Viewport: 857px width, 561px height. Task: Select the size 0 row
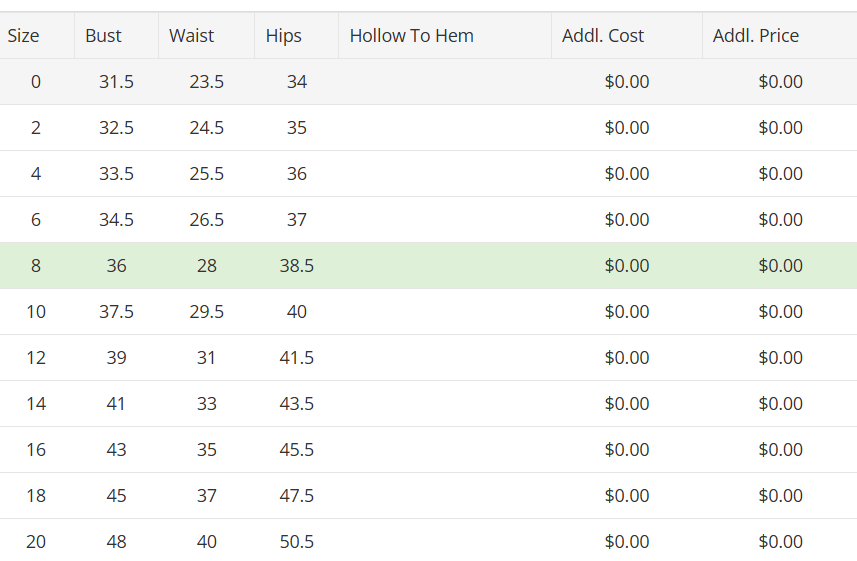coord(428,81)
